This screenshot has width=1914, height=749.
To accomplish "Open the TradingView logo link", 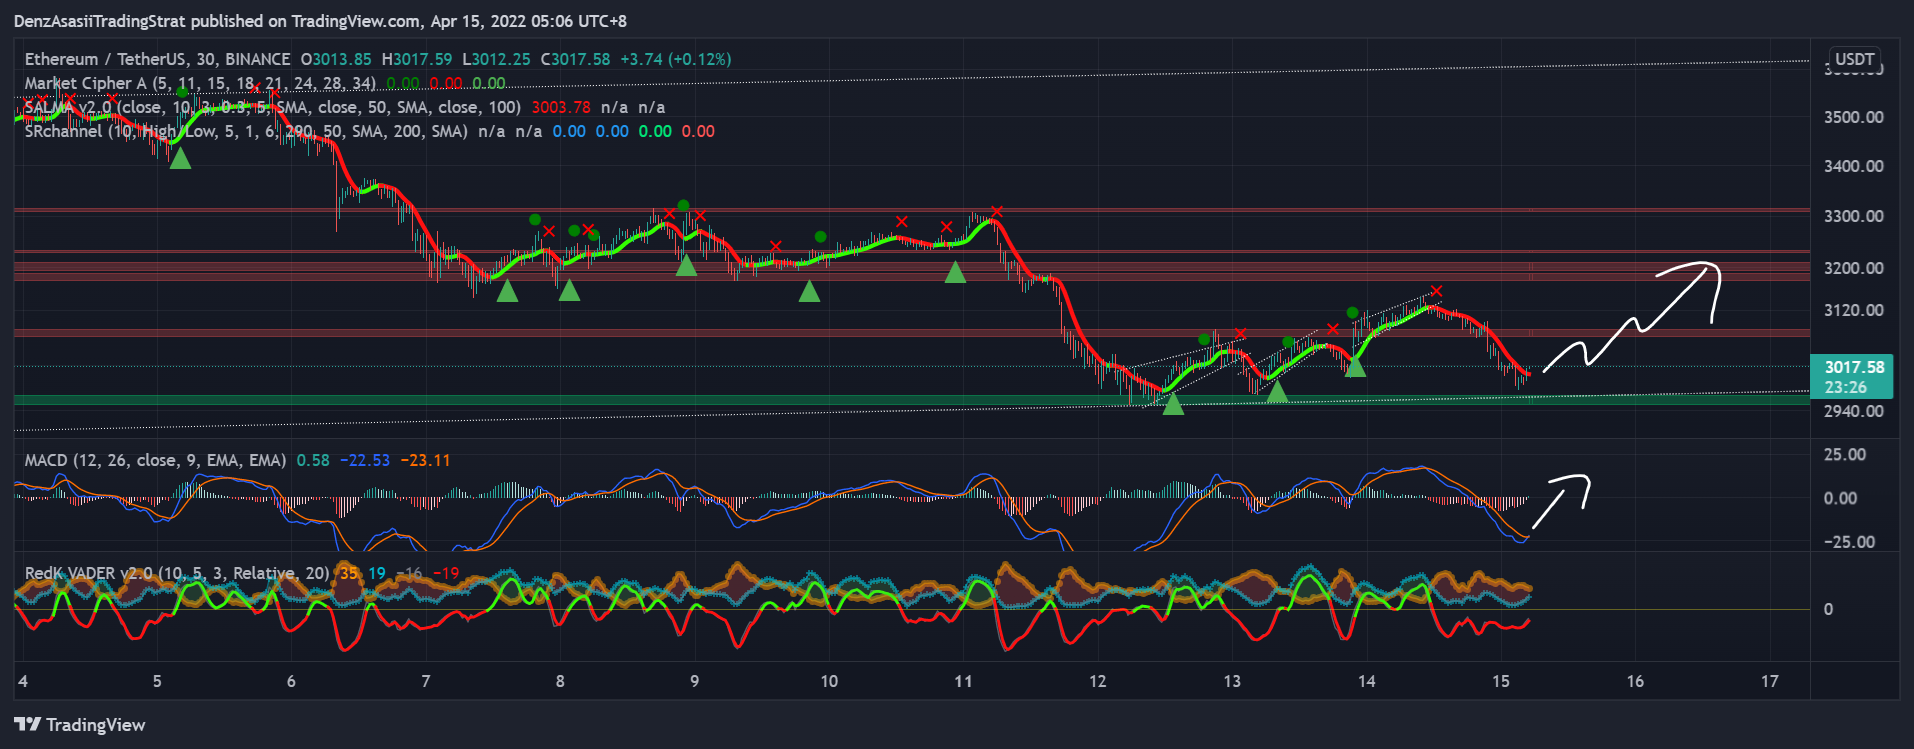I will tap(80, 725).
